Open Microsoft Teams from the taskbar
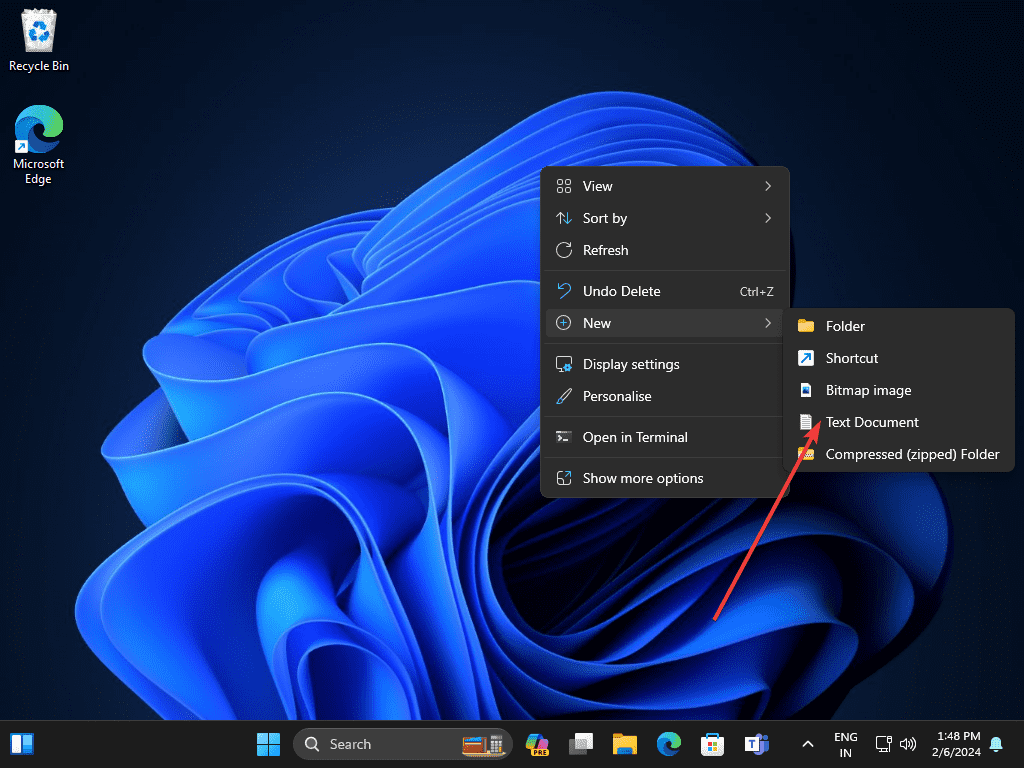The width and height of the screenshot is (1024, 768). coord(756,744)
